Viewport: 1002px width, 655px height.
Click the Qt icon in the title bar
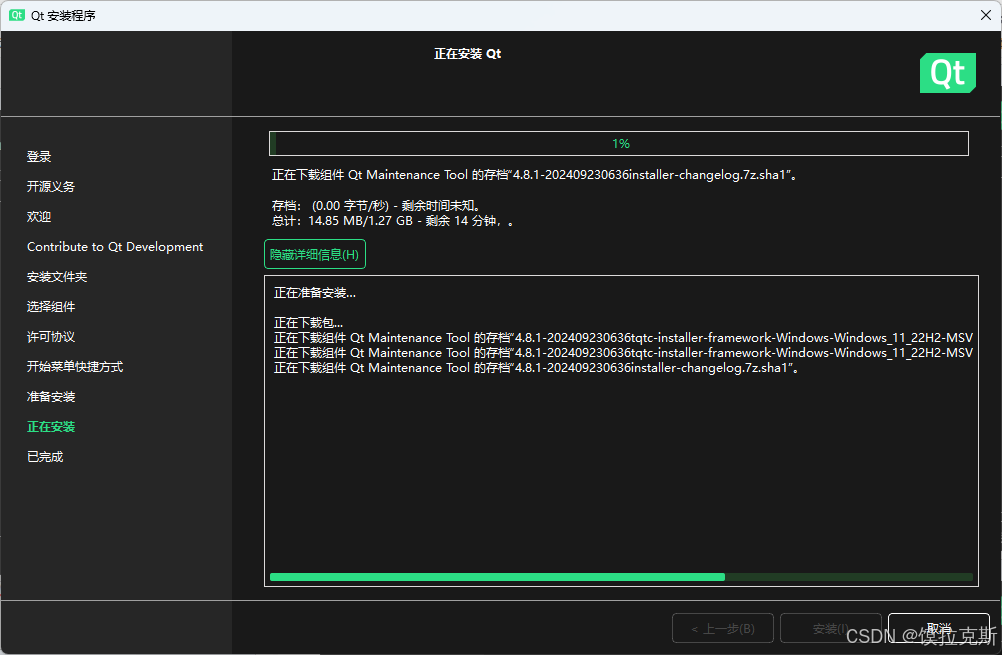[x=17, y=15]
